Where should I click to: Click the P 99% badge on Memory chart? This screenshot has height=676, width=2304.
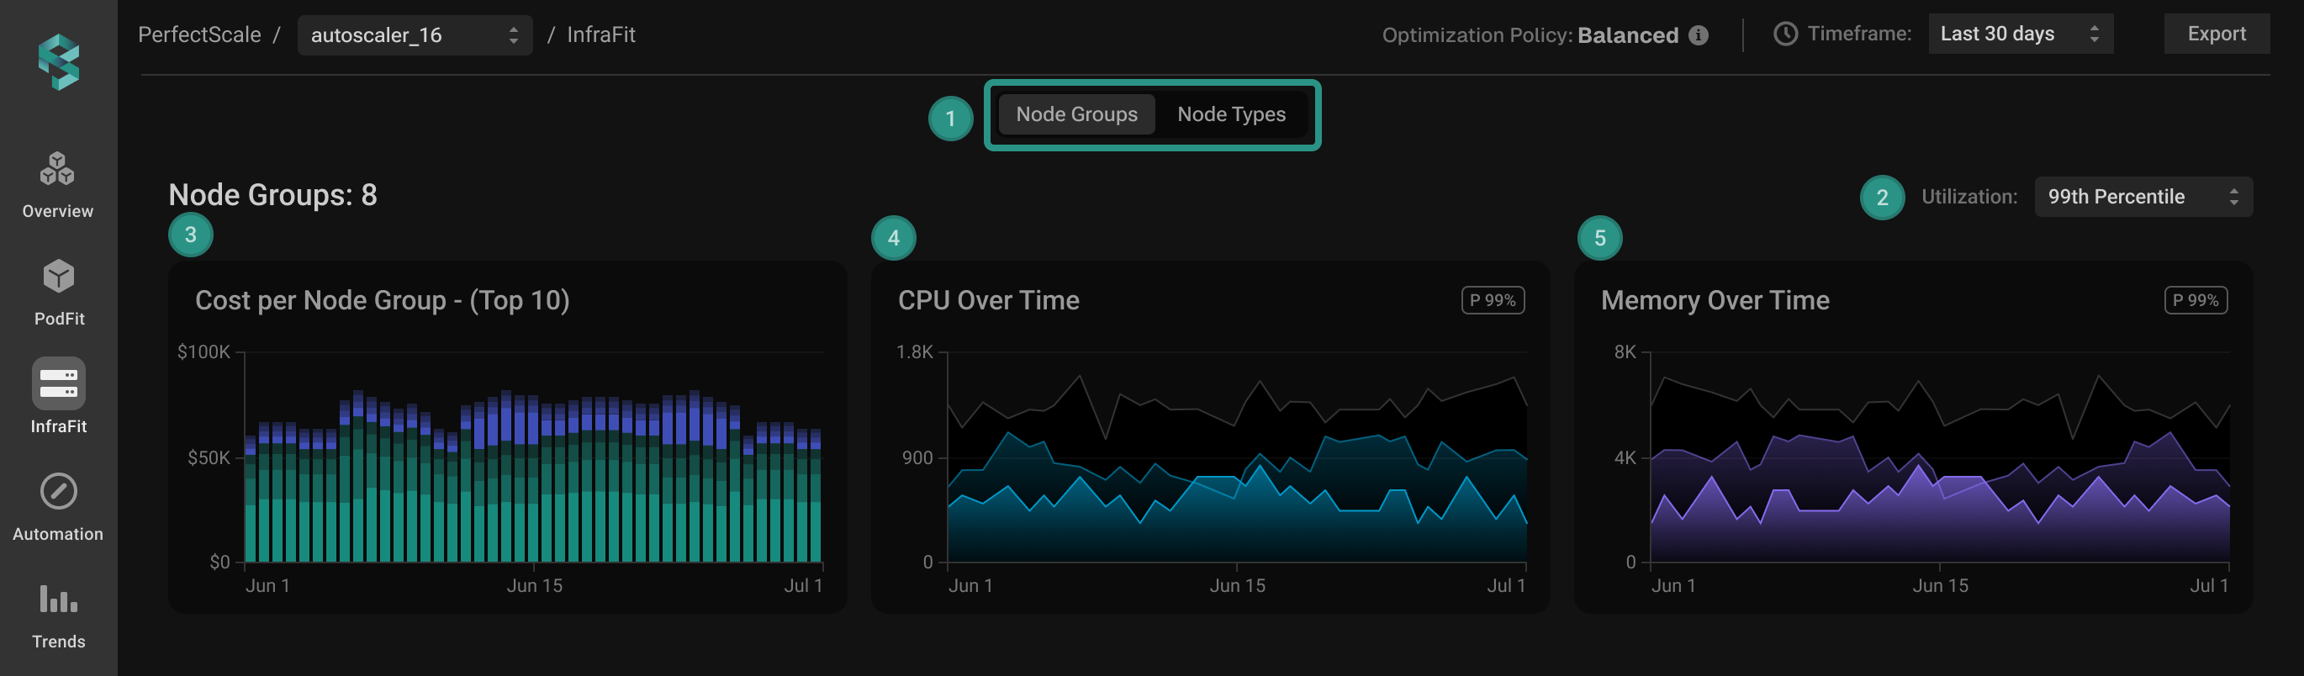point(2195,300)
